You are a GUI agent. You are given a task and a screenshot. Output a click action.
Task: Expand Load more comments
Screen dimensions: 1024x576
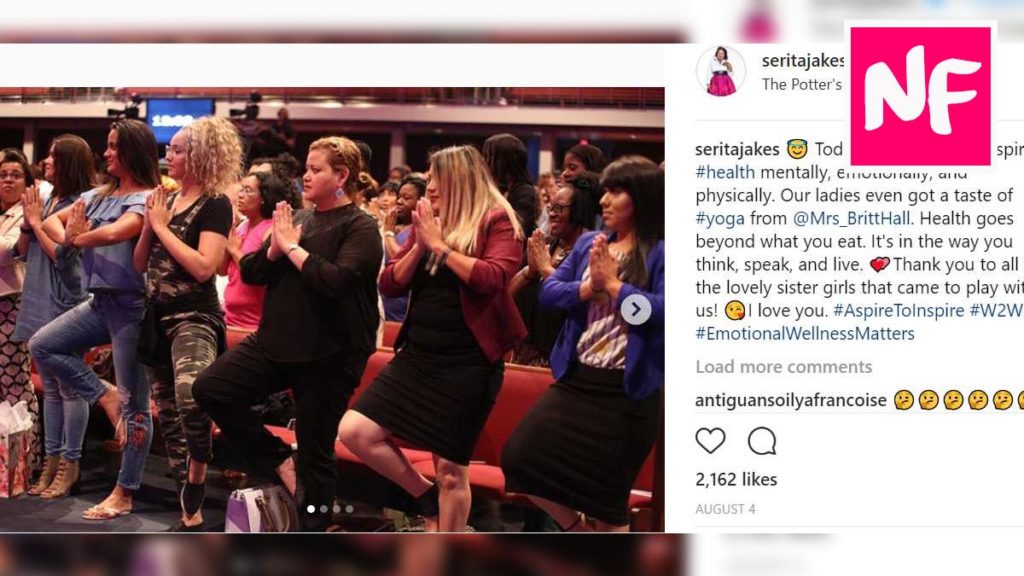click(x=784, y=366)
